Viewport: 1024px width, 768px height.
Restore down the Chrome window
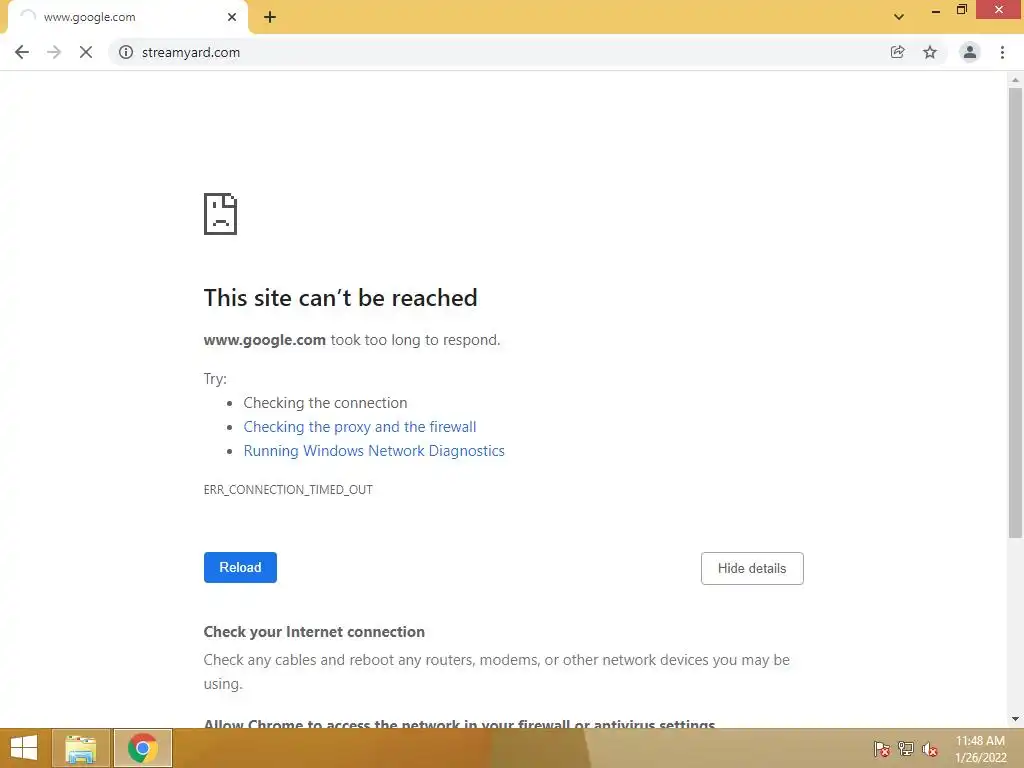962,10
